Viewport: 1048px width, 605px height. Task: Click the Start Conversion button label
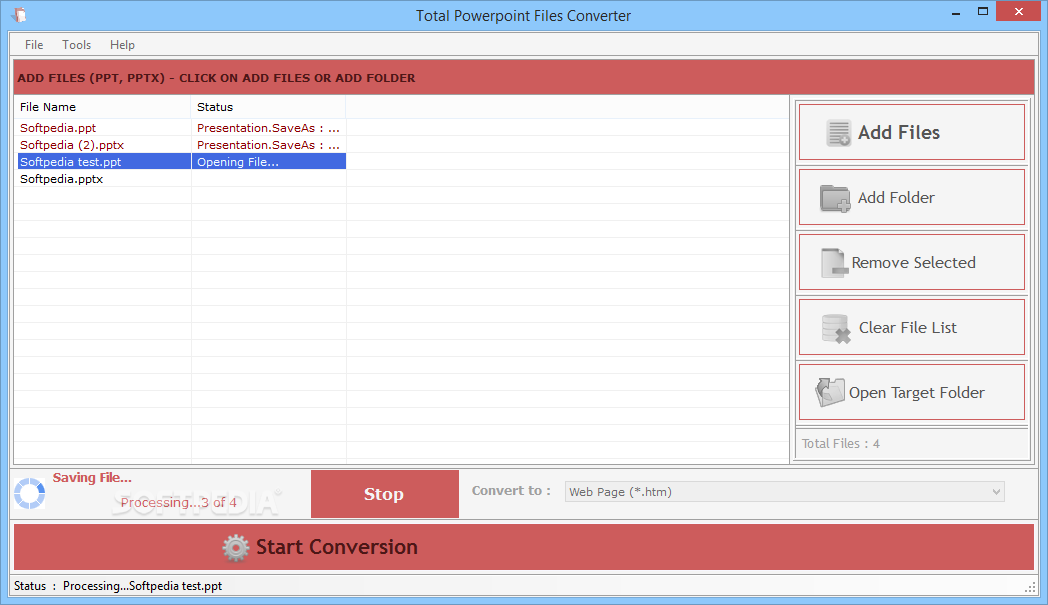click(337, 547)
